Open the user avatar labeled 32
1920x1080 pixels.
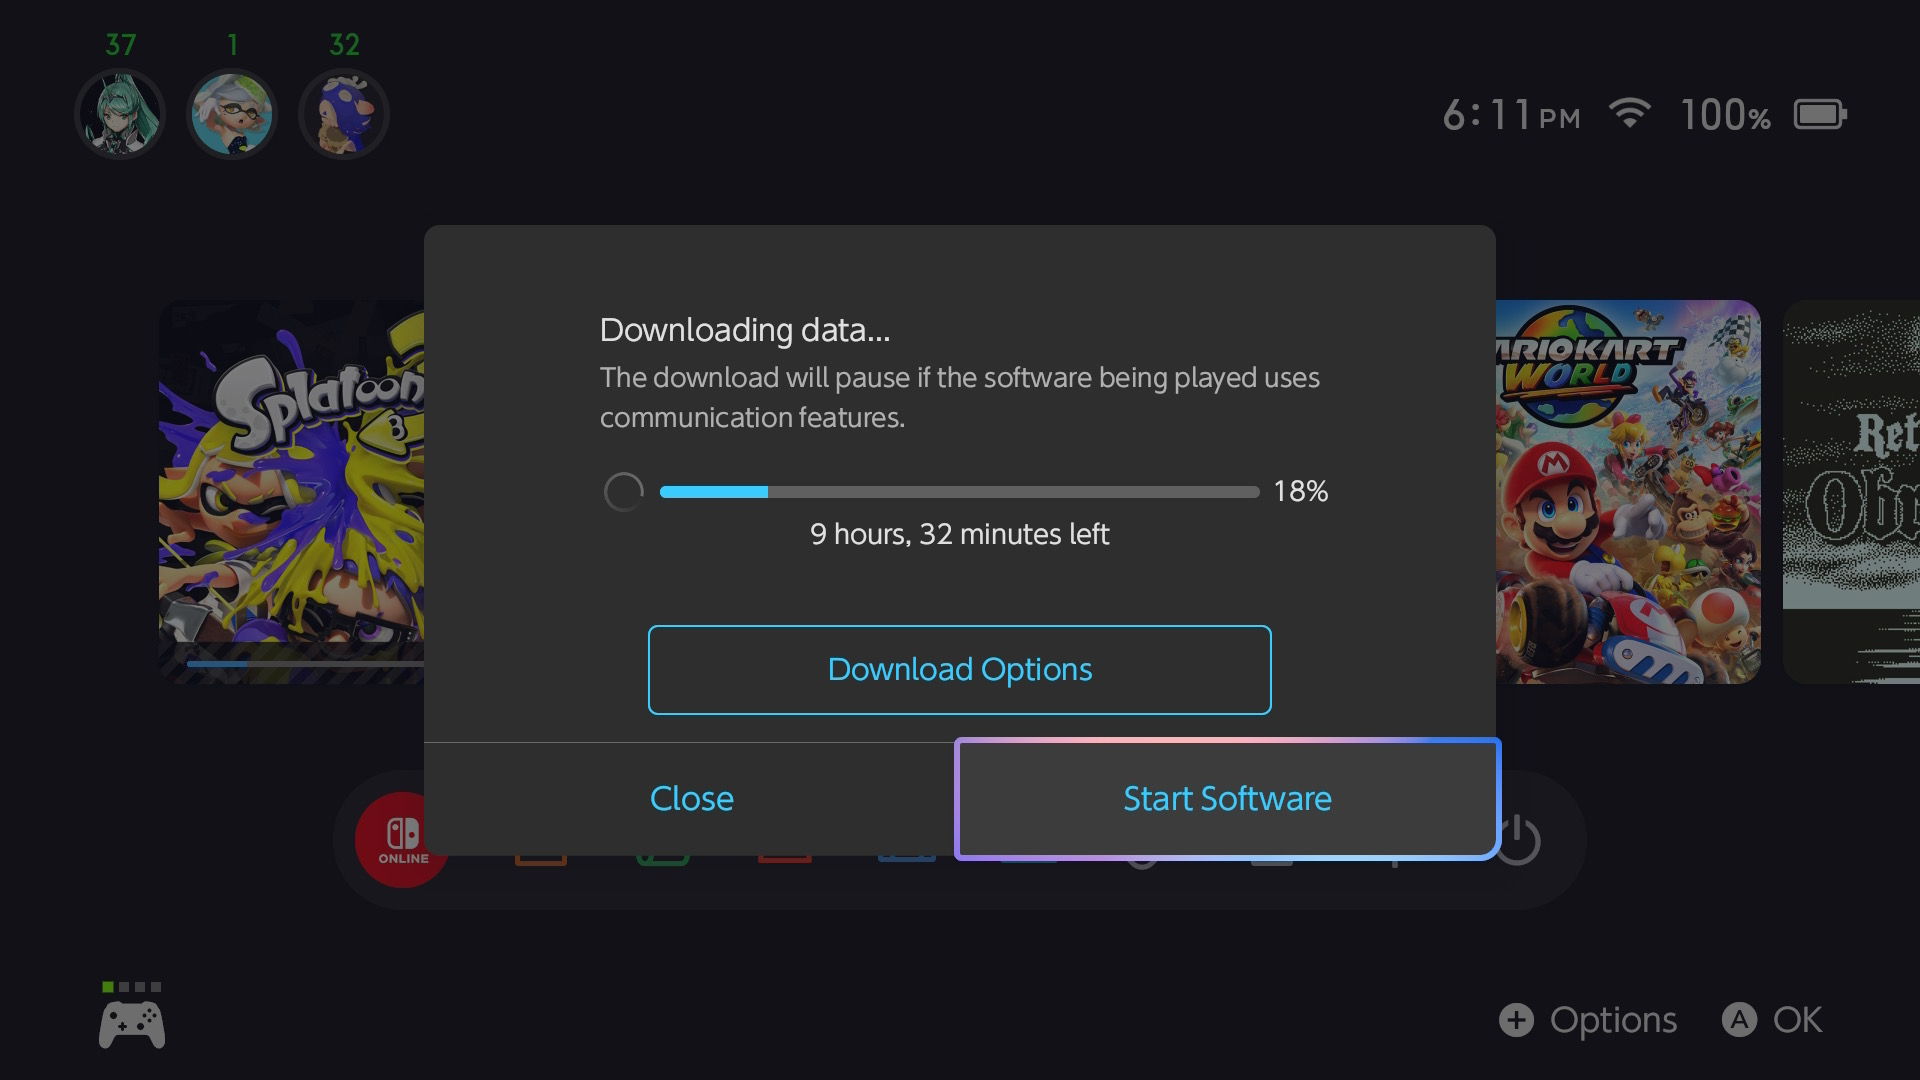[344, 114]
